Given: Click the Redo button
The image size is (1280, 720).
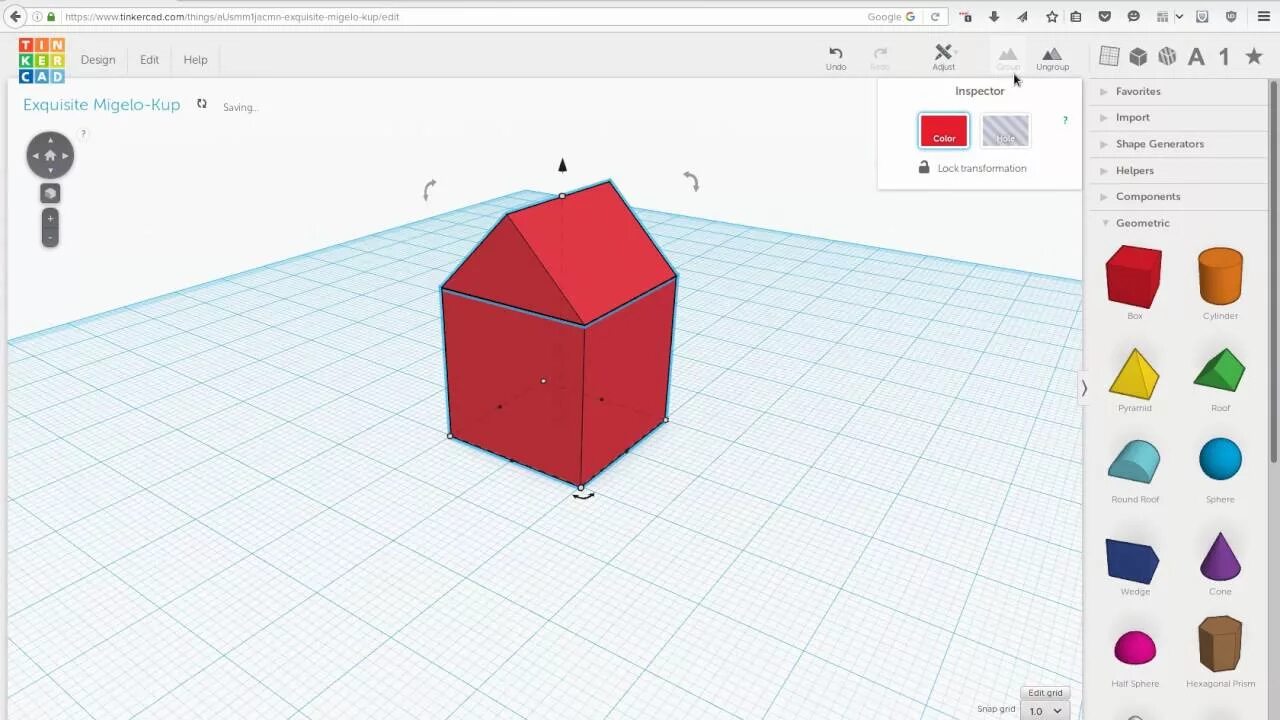Looking at the screenshot, I should point(880,58).
